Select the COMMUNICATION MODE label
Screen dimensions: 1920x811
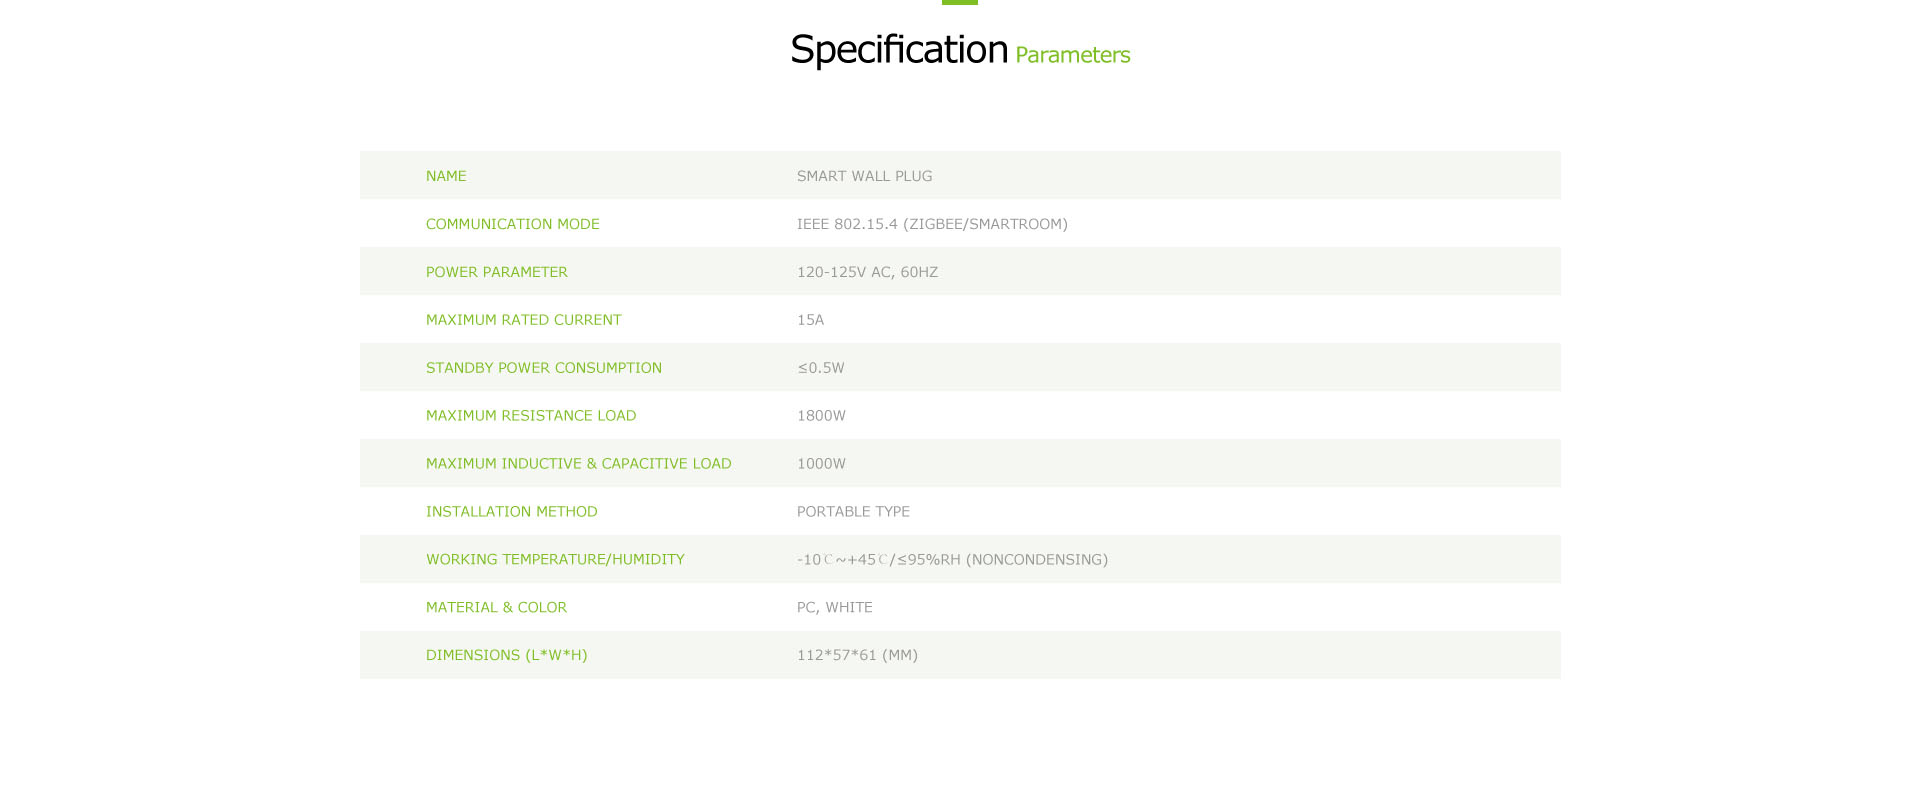coord(513,224)
